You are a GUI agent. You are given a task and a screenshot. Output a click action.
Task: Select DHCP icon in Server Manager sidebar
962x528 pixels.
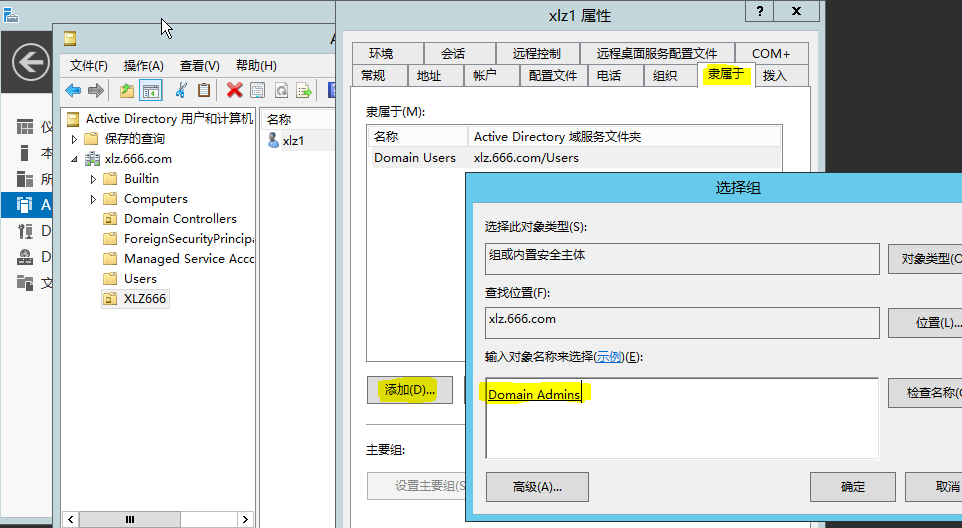[25, 231]
